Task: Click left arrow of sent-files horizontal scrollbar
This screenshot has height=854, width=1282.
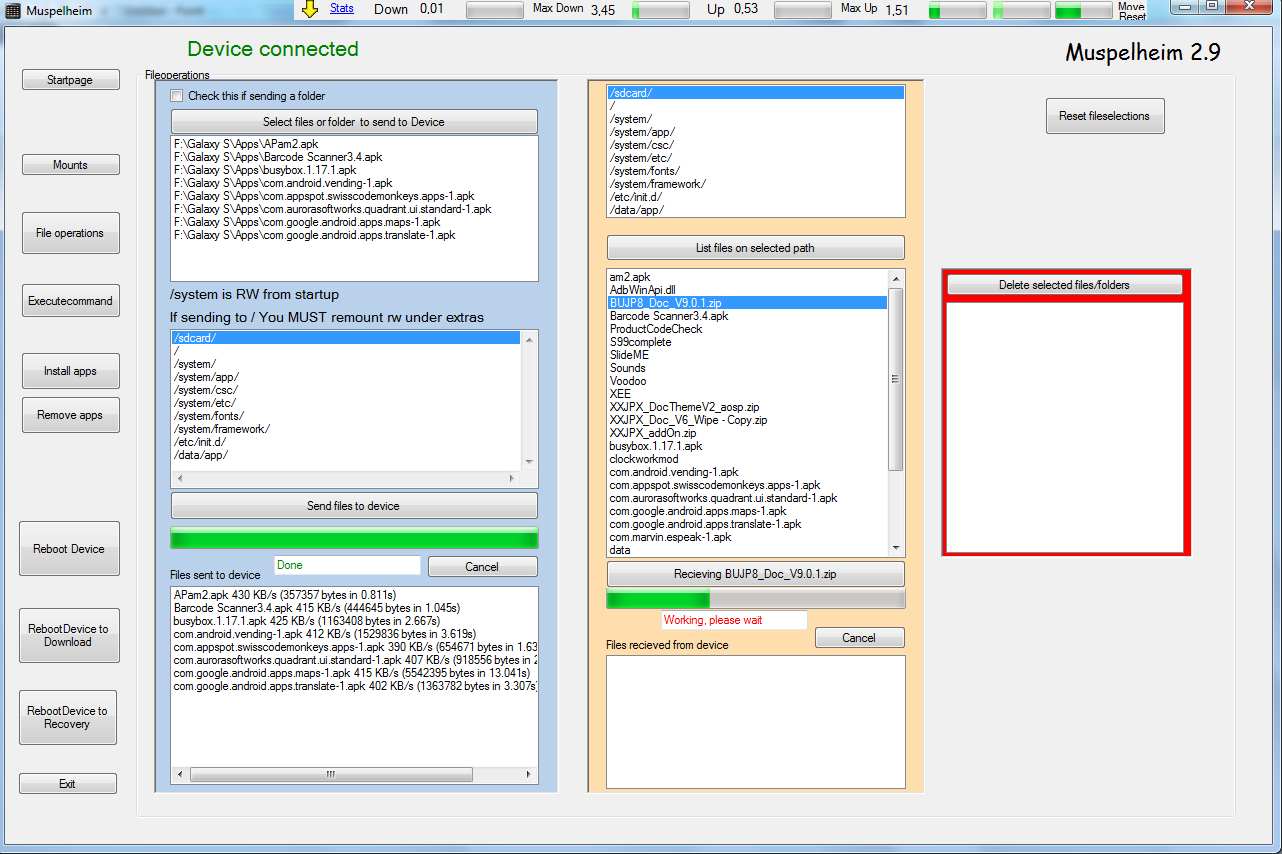Action: [178, 775]
